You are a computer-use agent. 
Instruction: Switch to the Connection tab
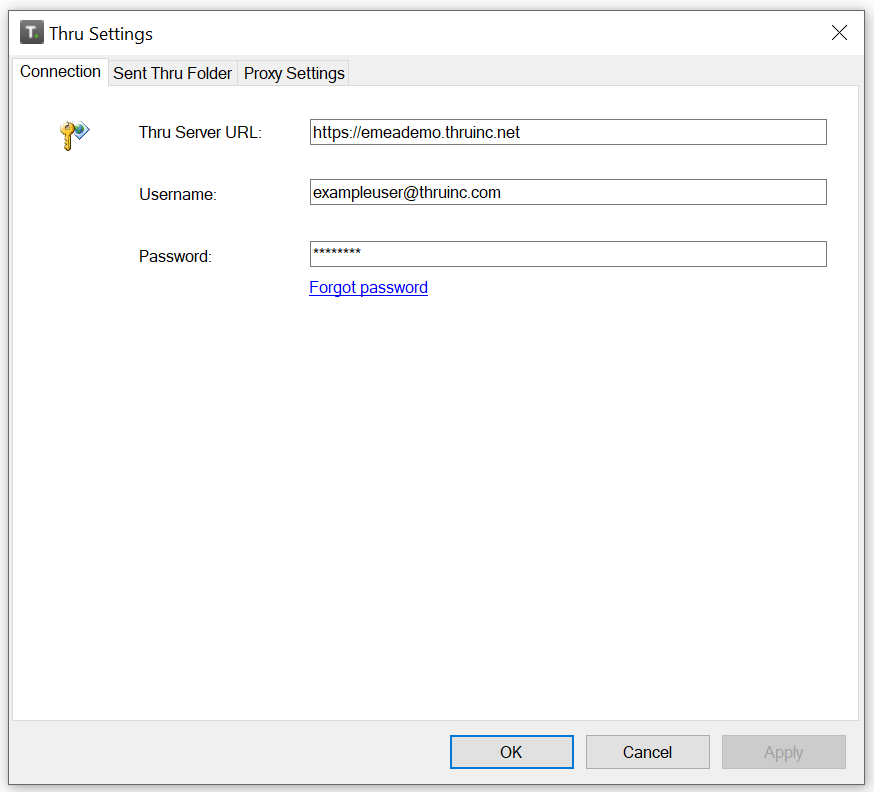60,72
